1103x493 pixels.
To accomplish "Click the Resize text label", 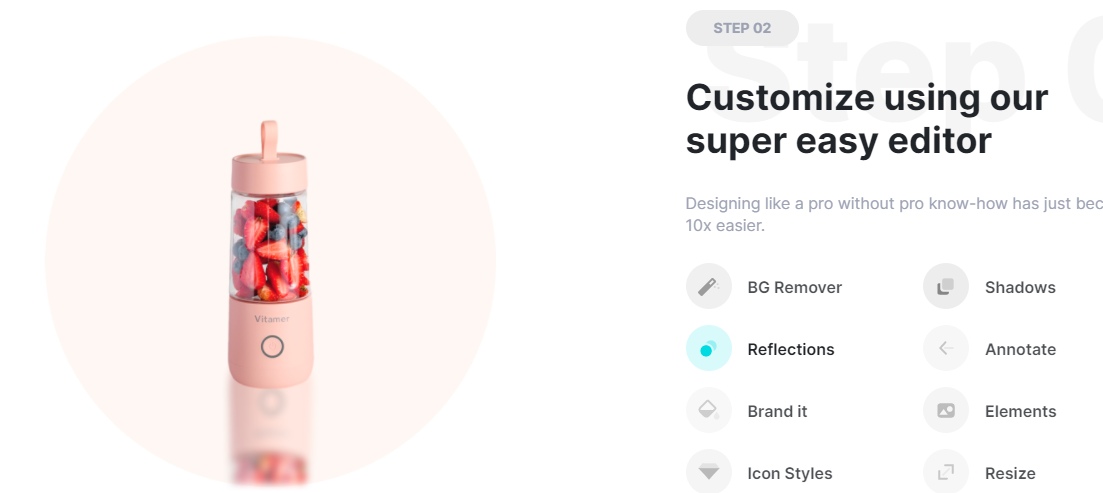I will [1010, 473].
